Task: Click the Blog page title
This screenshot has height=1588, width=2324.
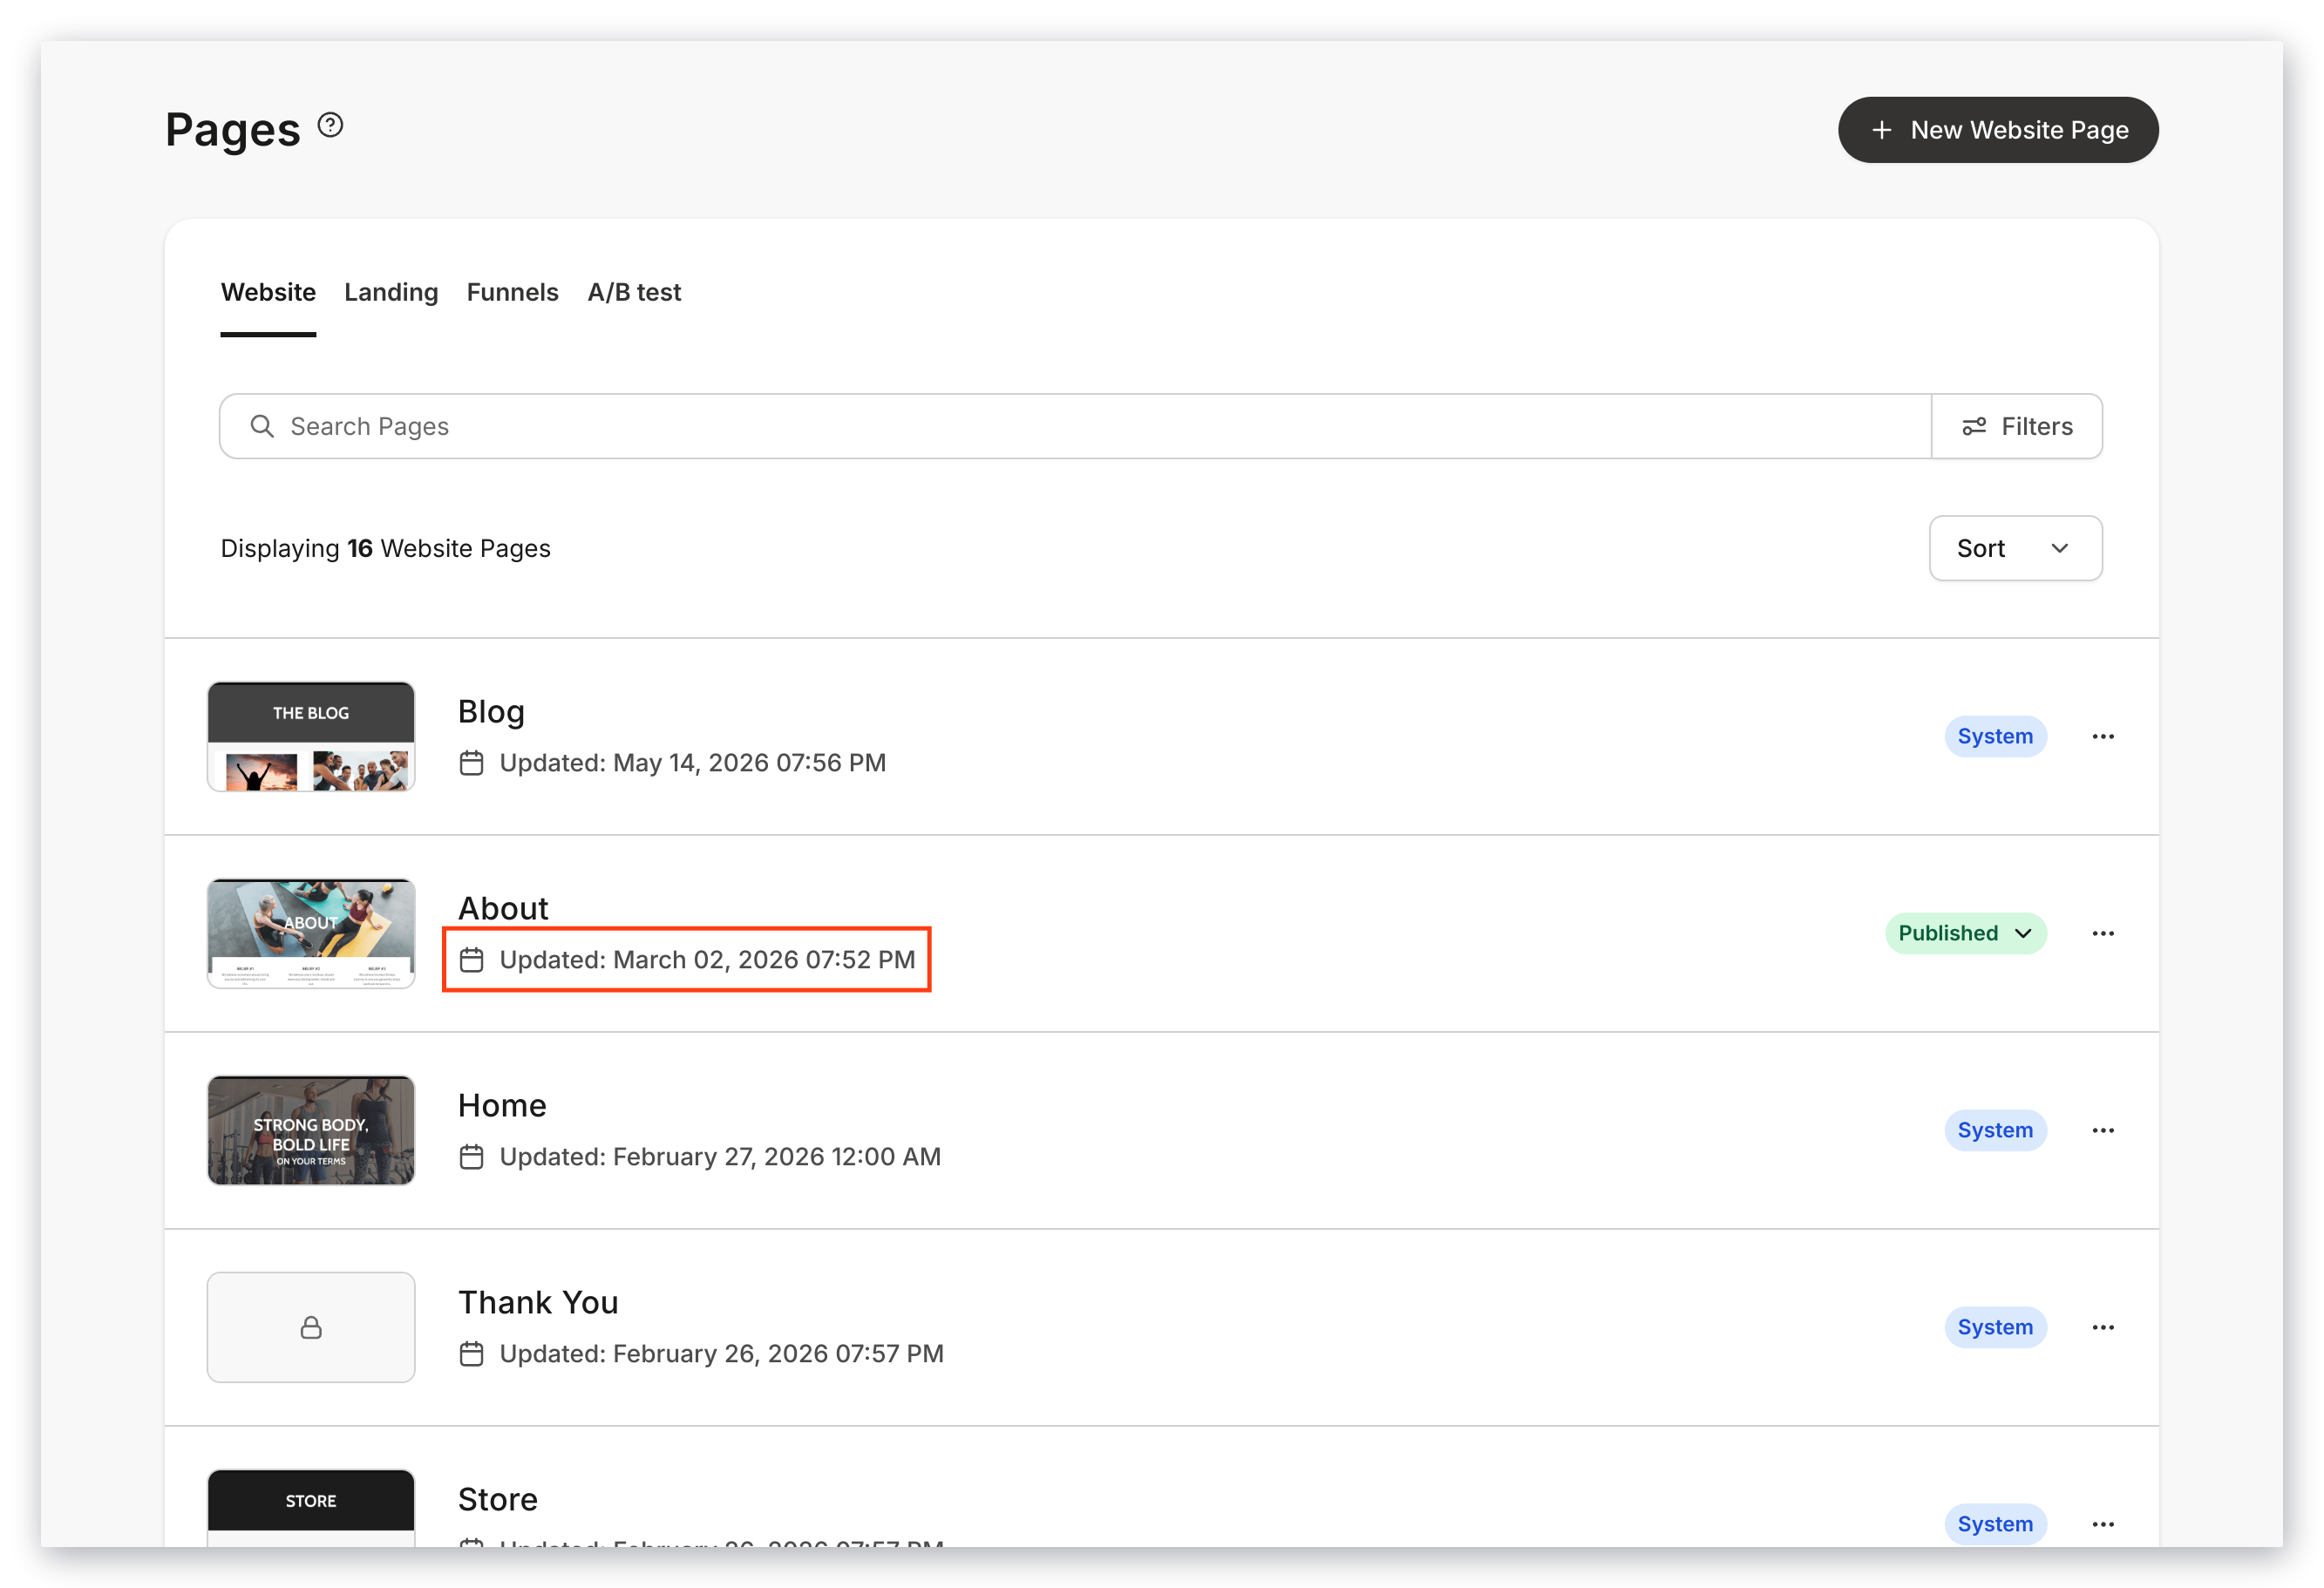Action: [x=491, y=711]
